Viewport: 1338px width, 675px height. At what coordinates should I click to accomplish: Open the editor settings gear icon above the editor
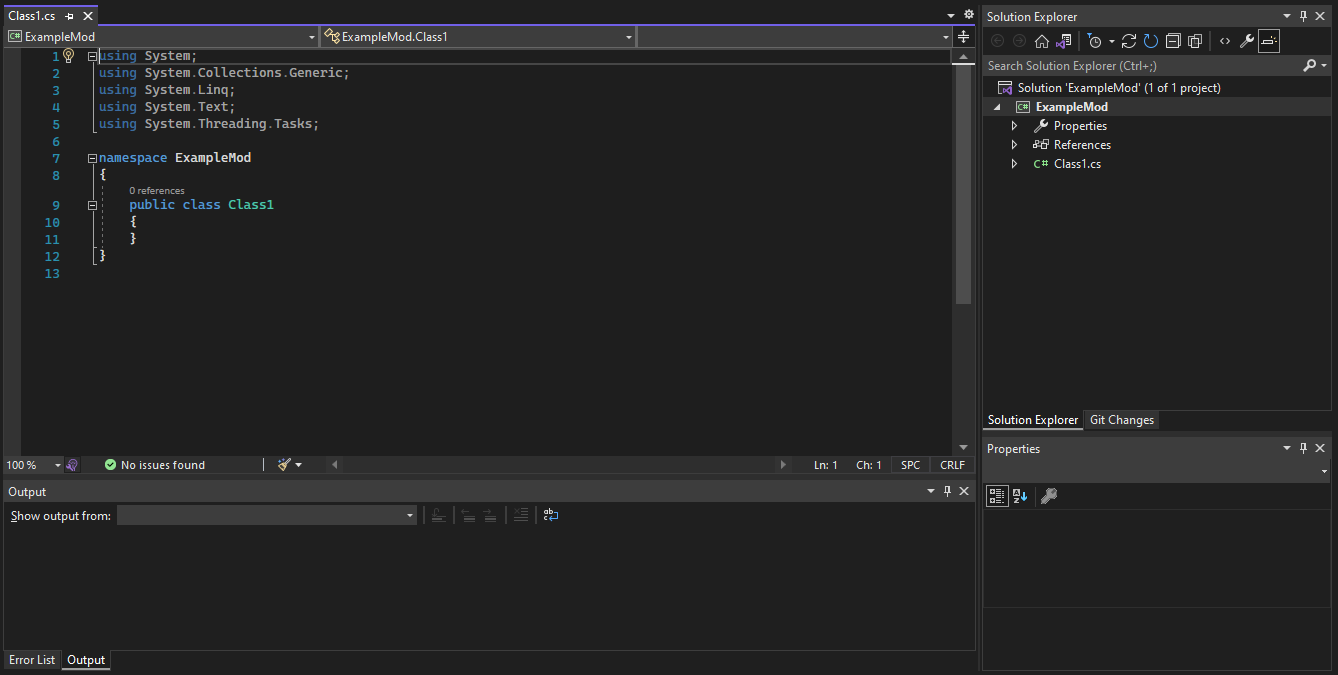coord(968,15)
